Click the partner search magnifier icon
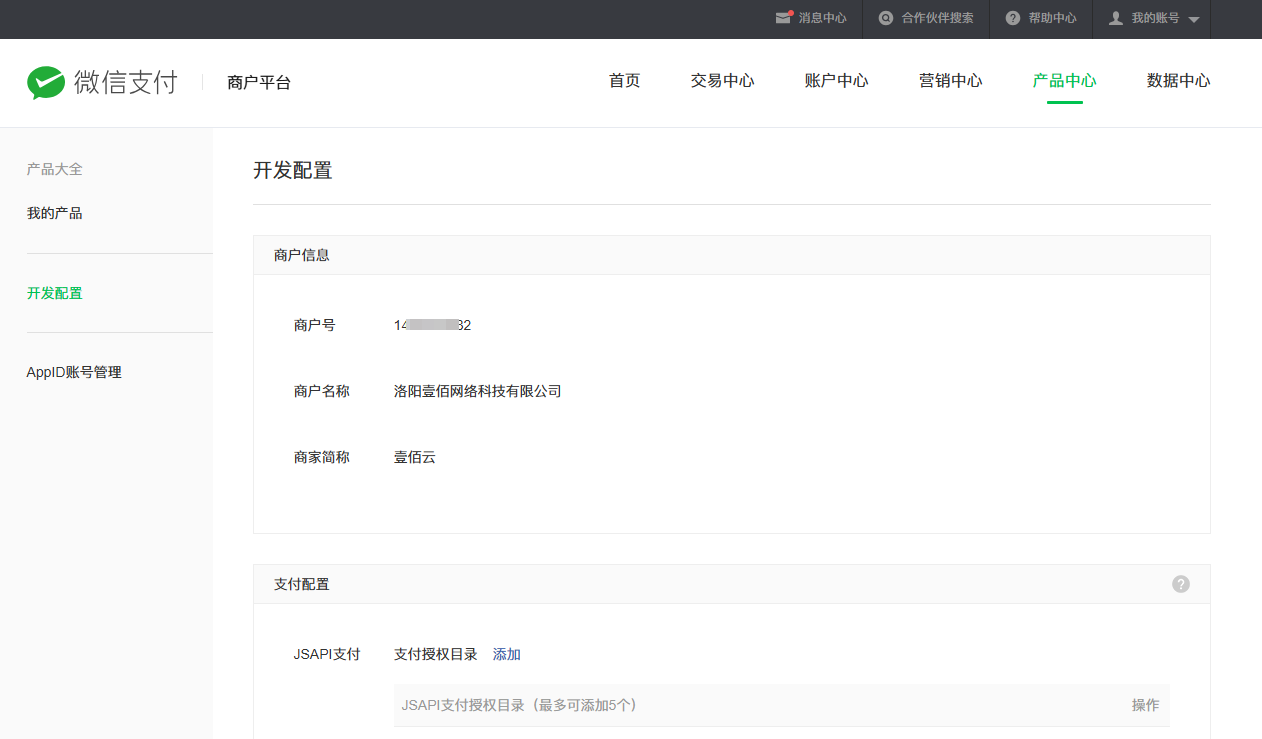This screenshot has height=739, width=1262. 886,18
